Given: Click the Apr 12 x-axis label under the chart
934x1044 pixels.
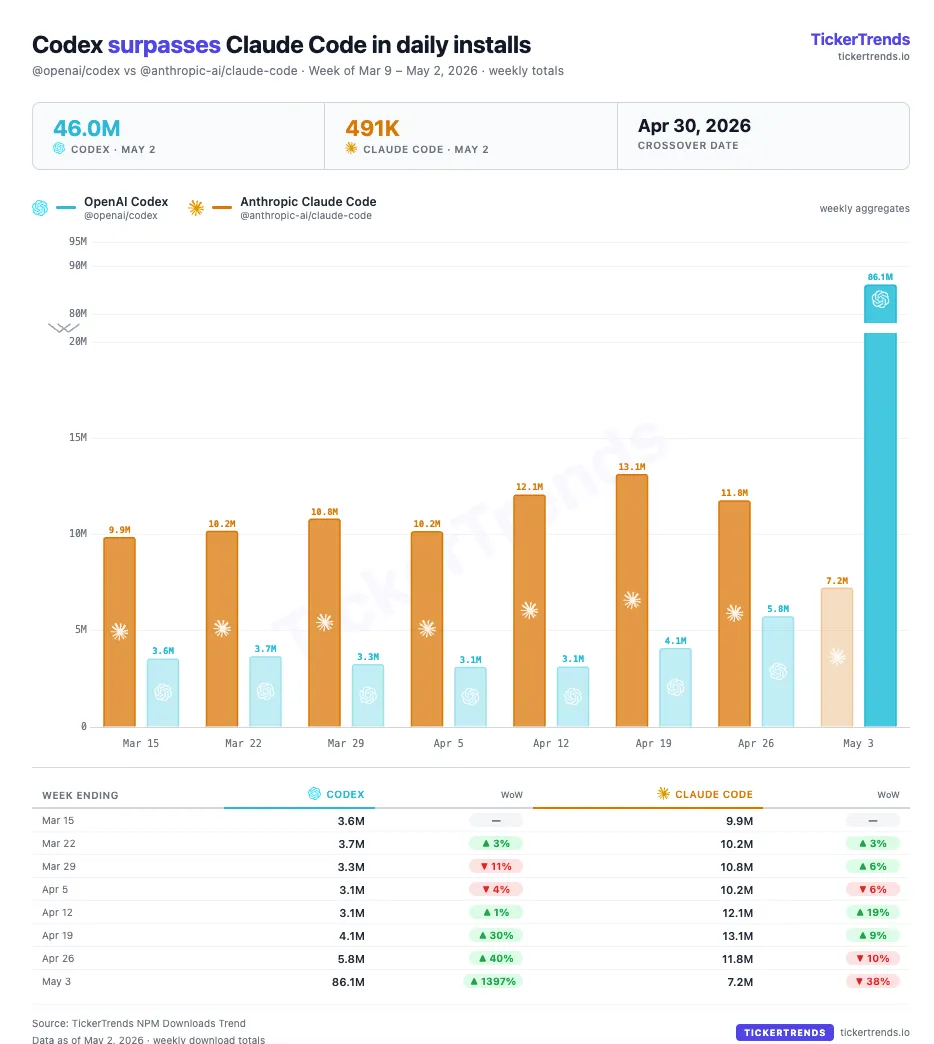Looking at the screenshot, I should coord(551,743).
